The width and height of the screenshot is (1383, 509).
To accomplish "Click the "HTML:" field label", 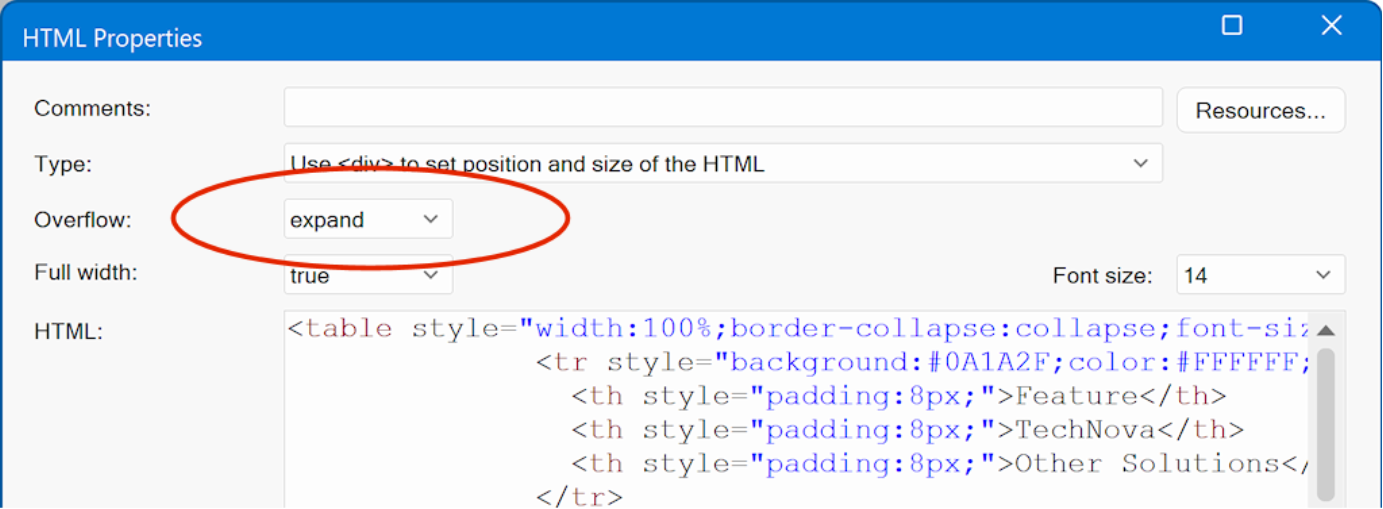I will [x=68, y=331].
